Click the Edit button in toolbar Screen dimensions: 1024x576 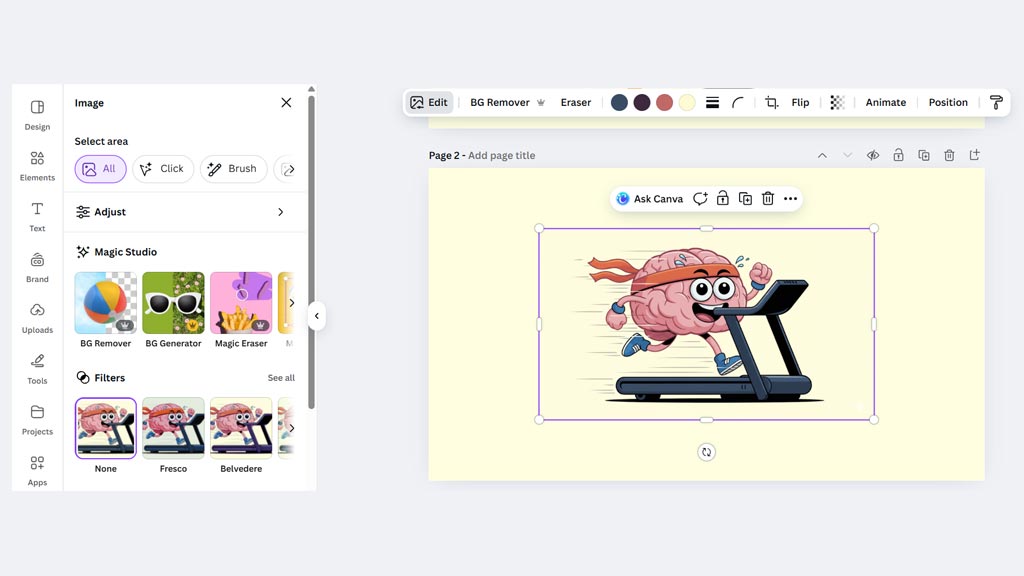coord(428,103)
